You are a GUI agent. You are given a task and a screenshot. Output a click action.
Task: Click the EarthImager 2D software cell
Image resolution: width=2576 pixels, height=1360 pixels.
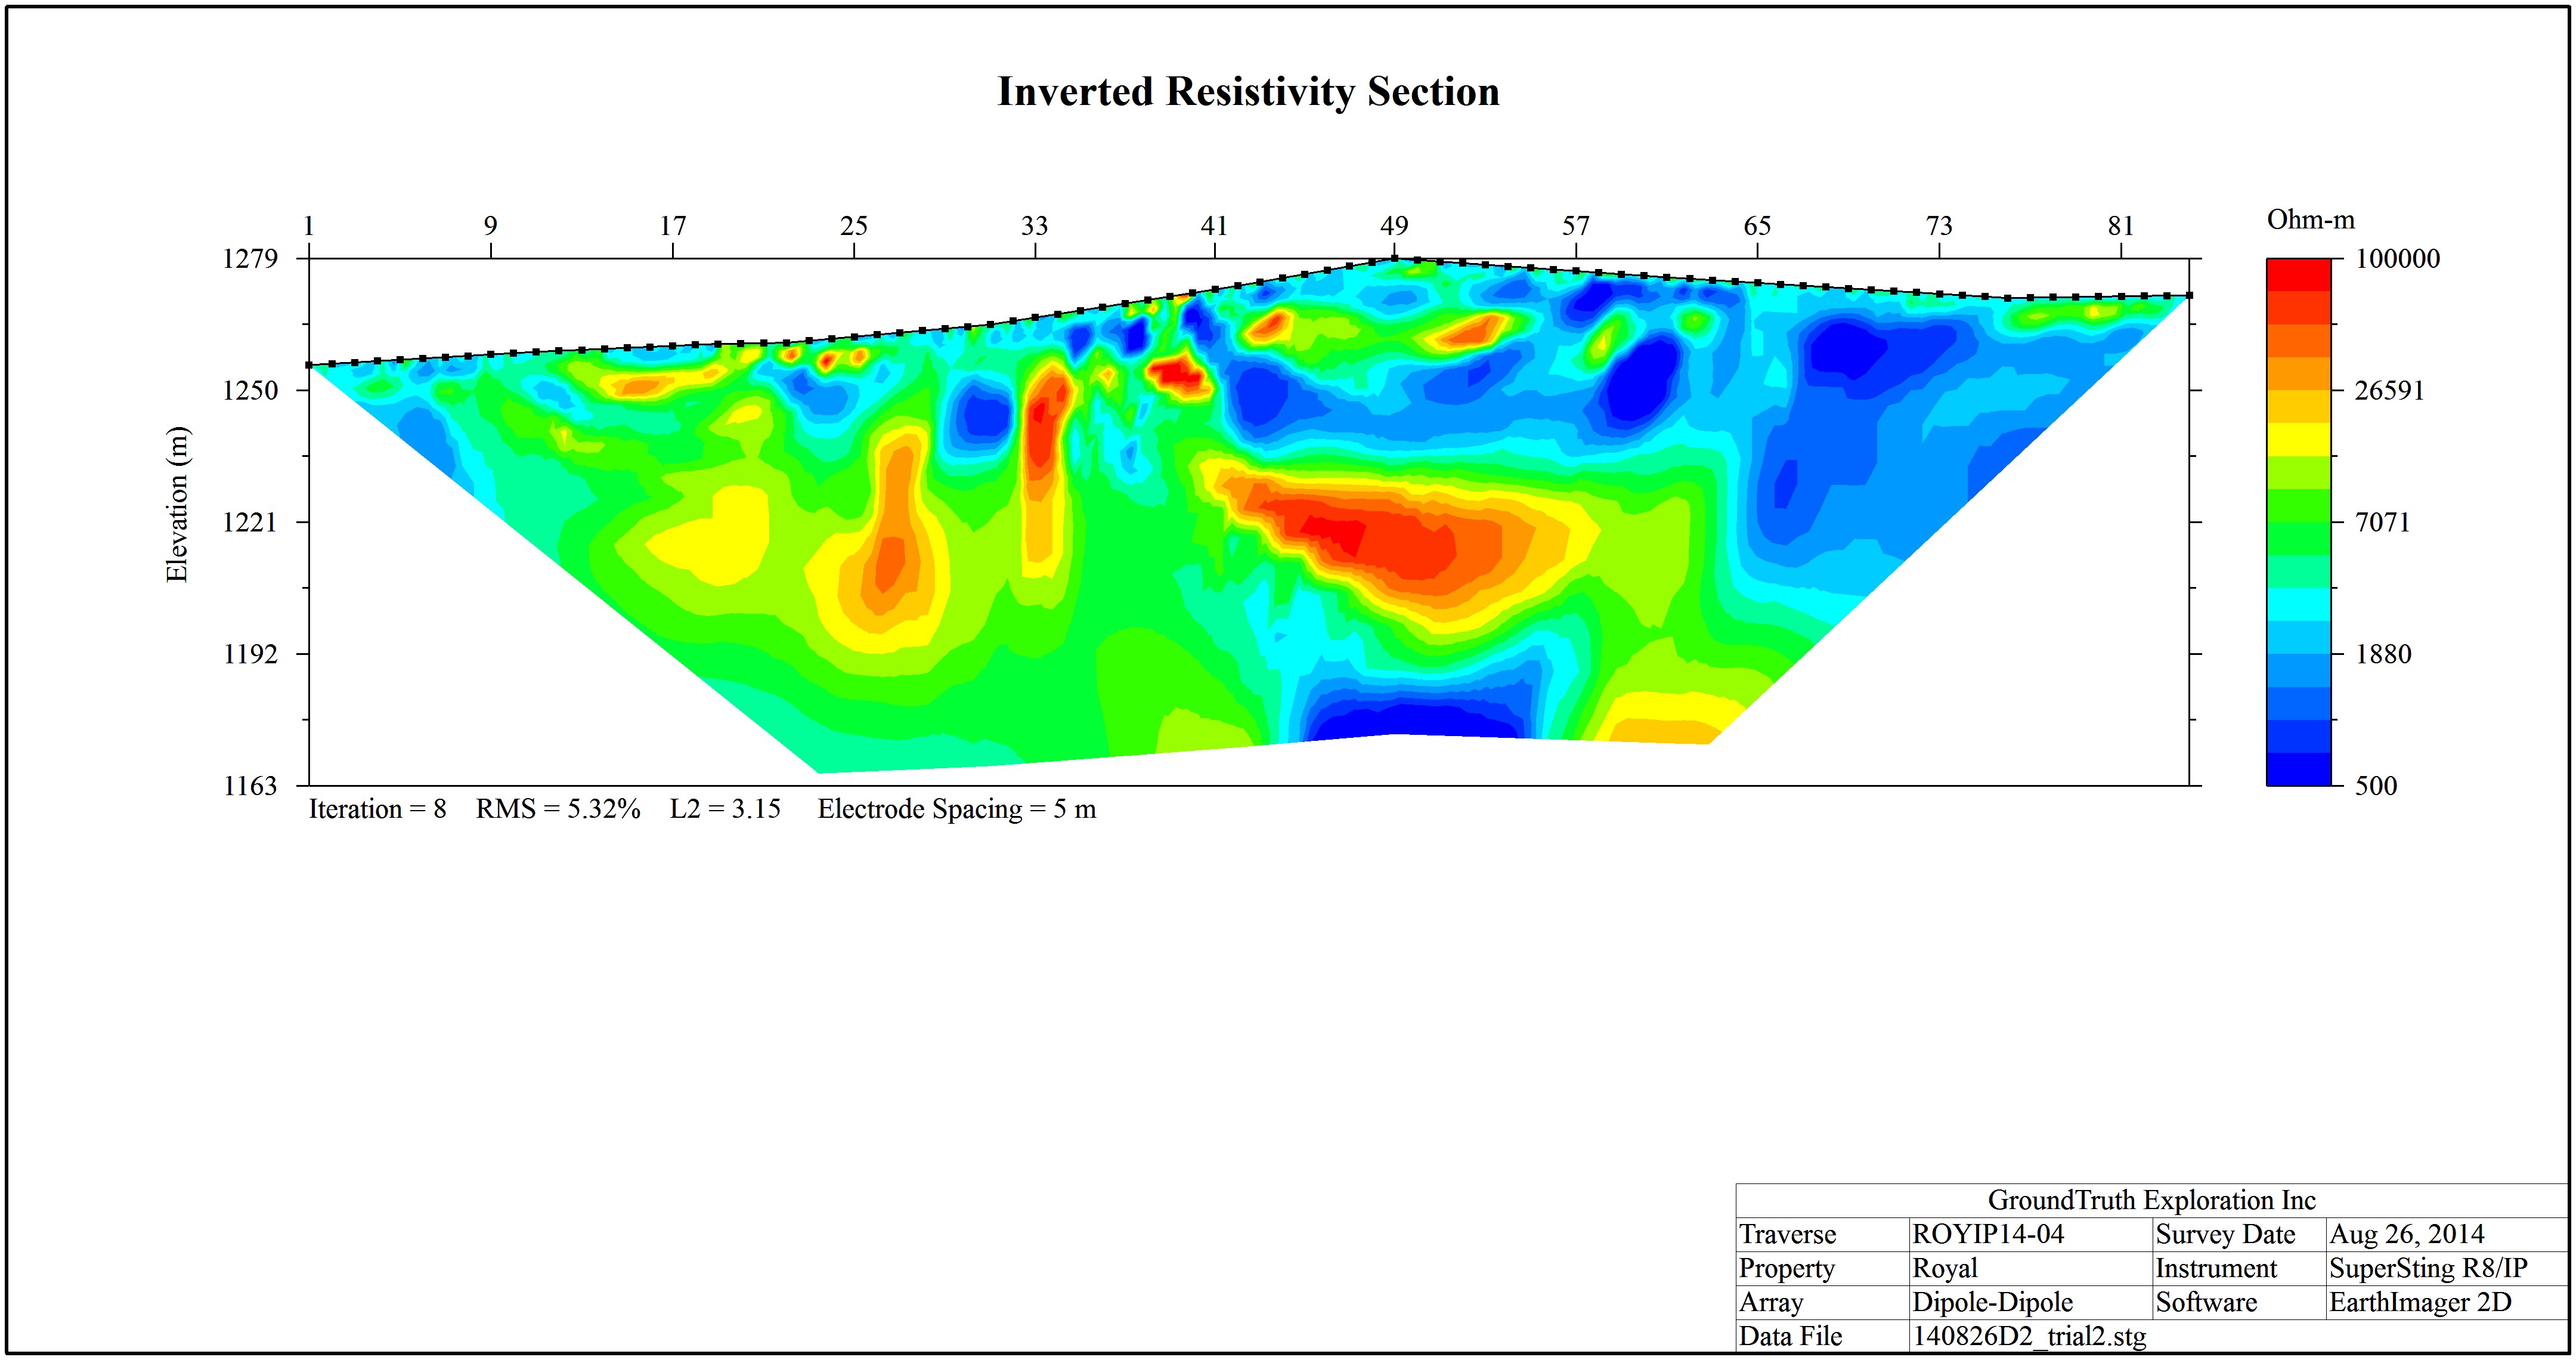tap(2420, 1302)
